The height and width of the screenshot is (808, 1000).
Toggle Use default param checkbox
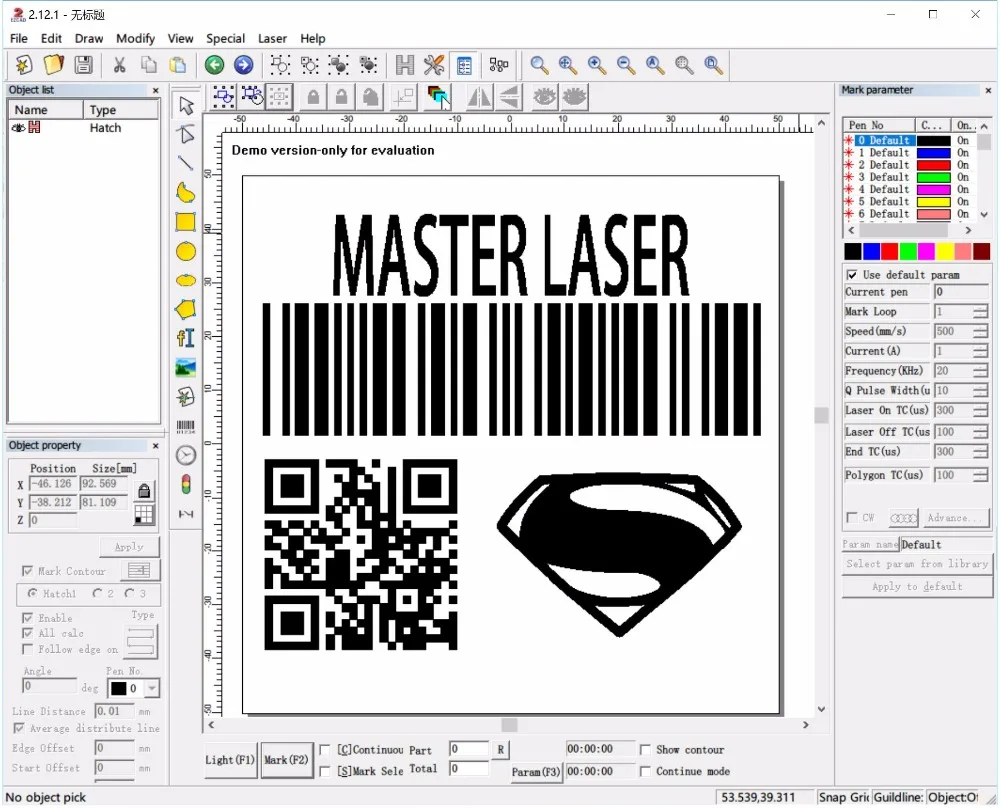pyautogui.click(x=851, y=275)
